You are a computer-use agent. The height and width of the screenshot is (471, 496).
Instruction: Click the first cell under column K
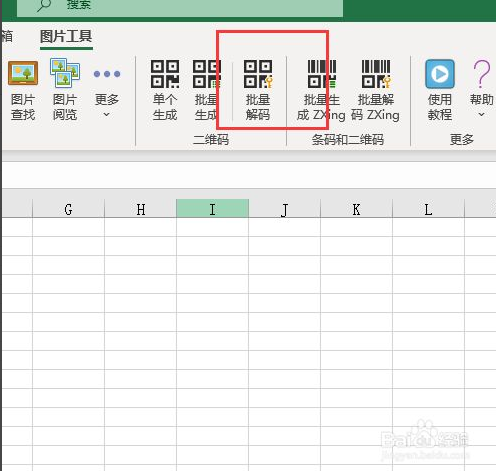(356, 227)
